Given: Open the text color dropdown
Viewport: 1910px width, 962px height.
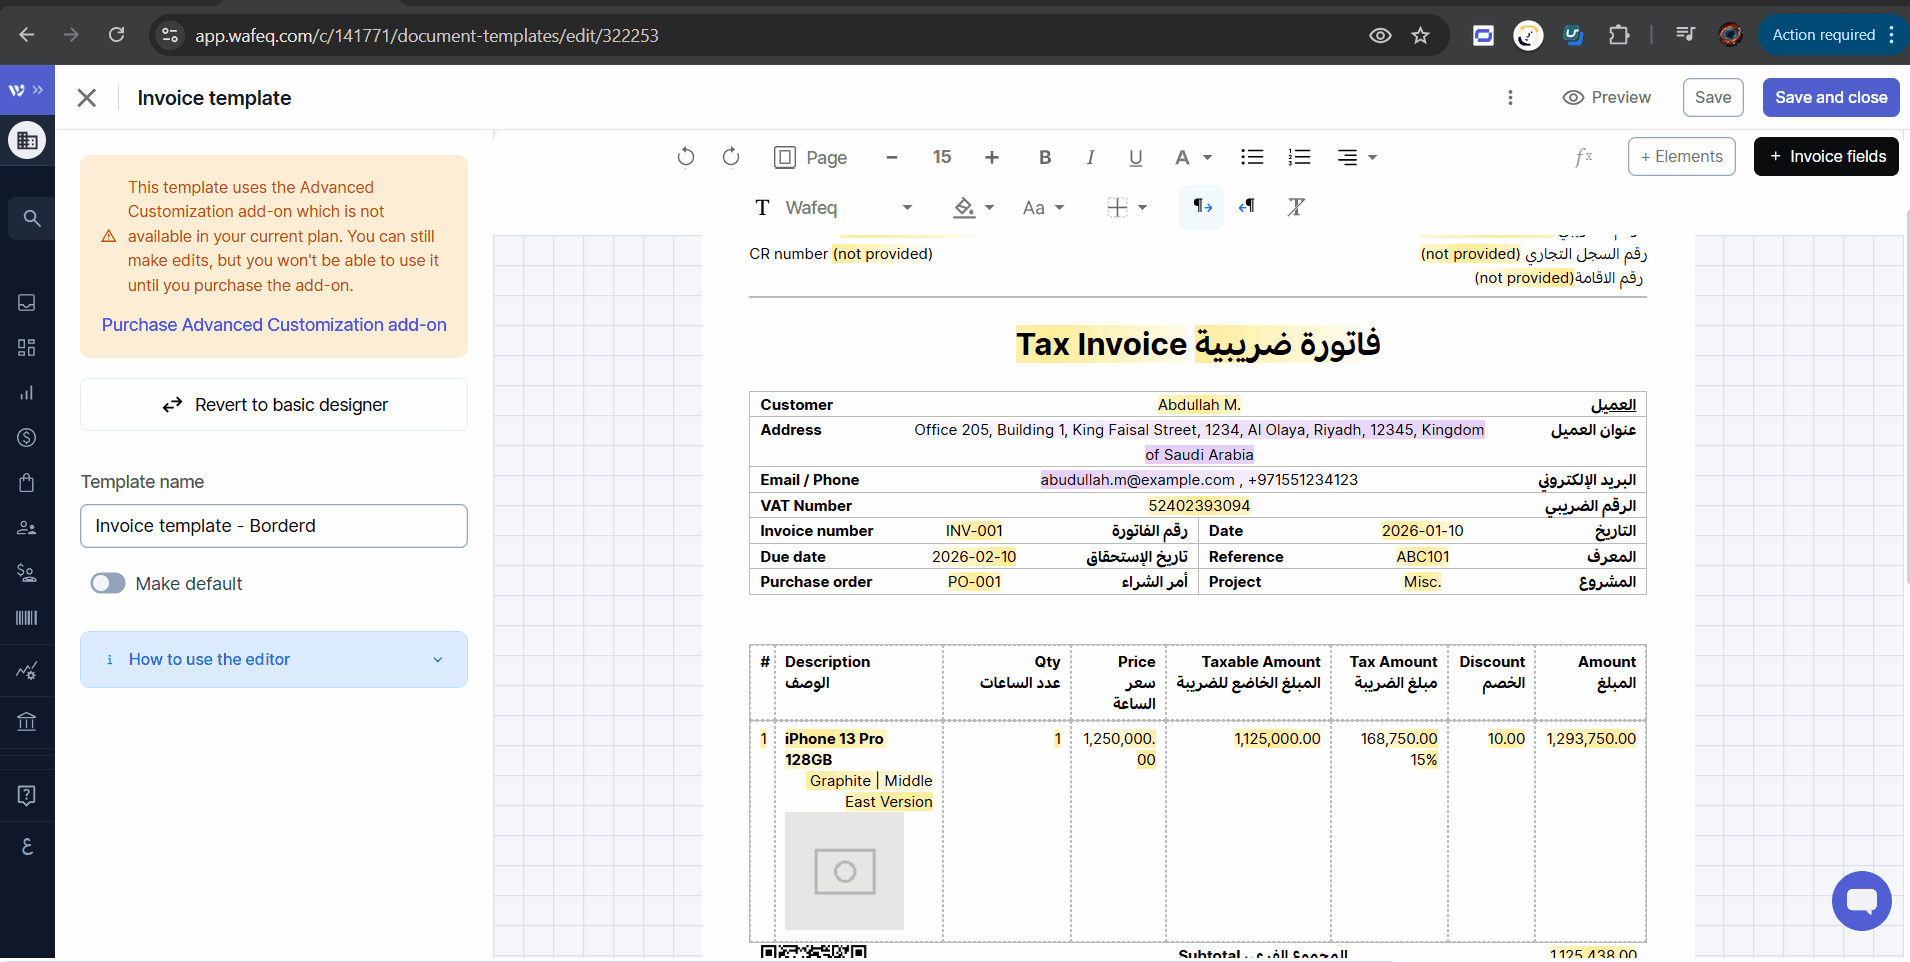Looking at the screenshot, I should [x=1193, y=157].
